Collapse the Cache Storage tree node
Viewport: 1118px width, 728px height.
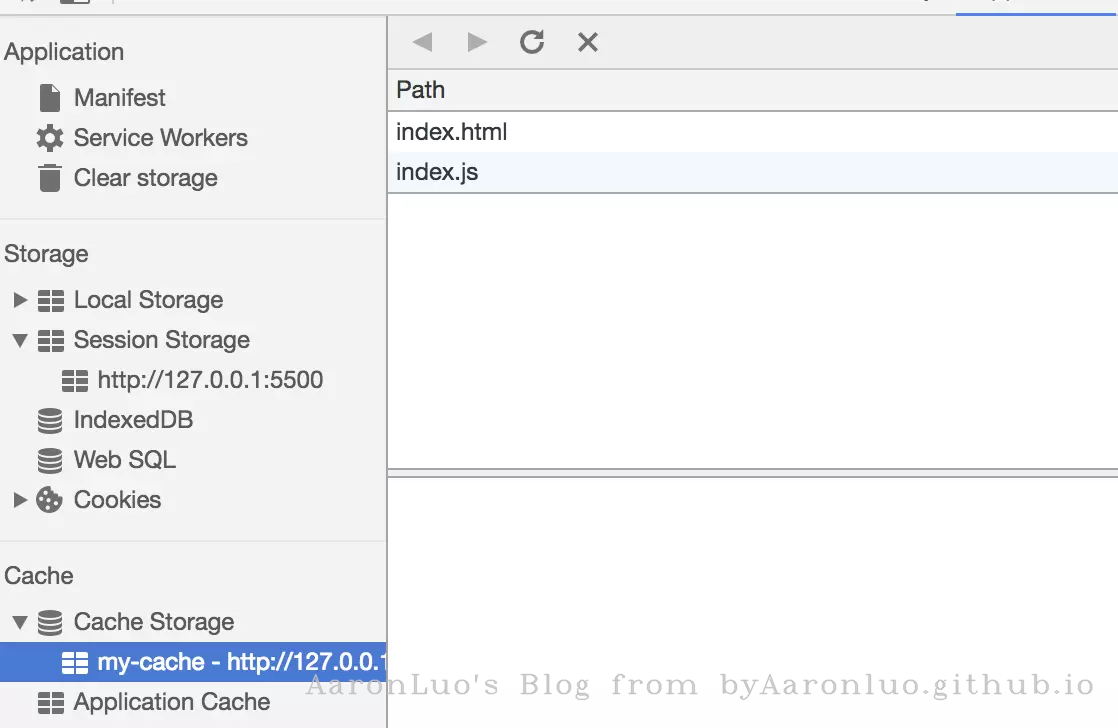click(19, 622)
